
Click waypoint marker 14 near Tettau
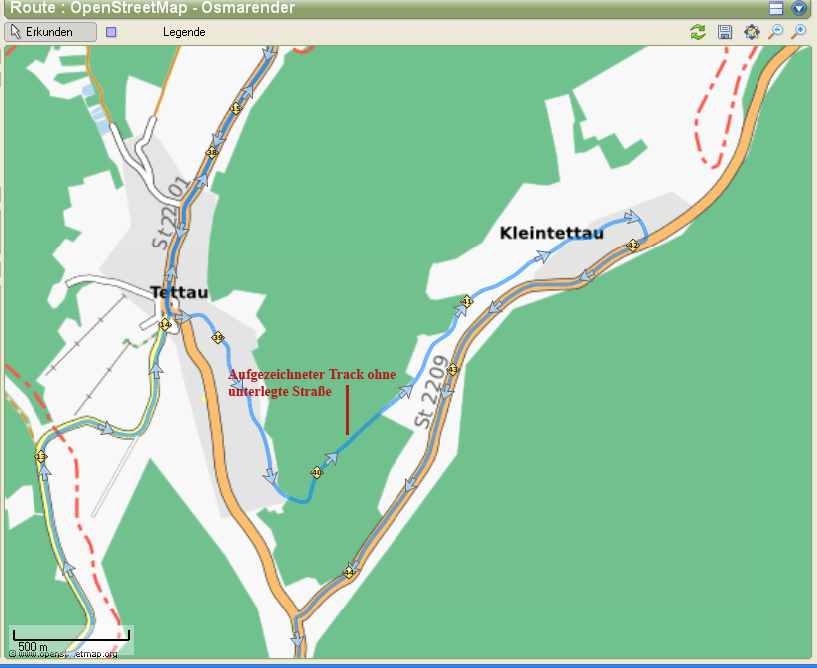point(165,324)
